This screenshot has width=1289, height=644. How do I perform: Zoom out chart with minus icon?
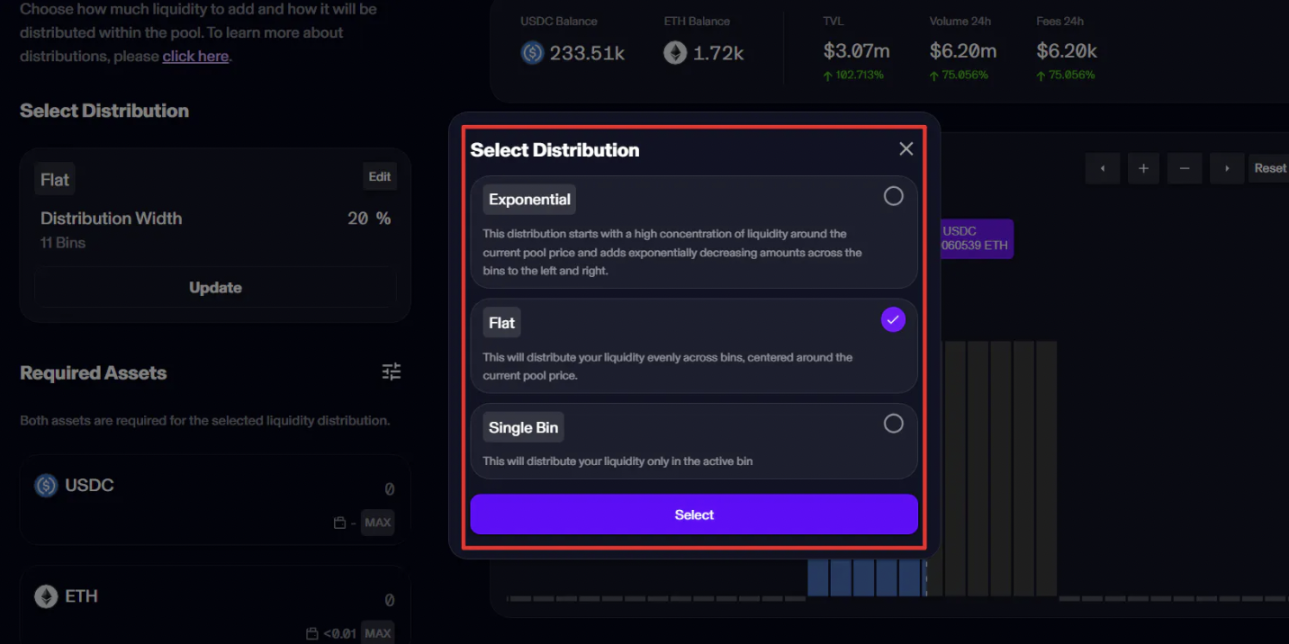pos(1184,168)
